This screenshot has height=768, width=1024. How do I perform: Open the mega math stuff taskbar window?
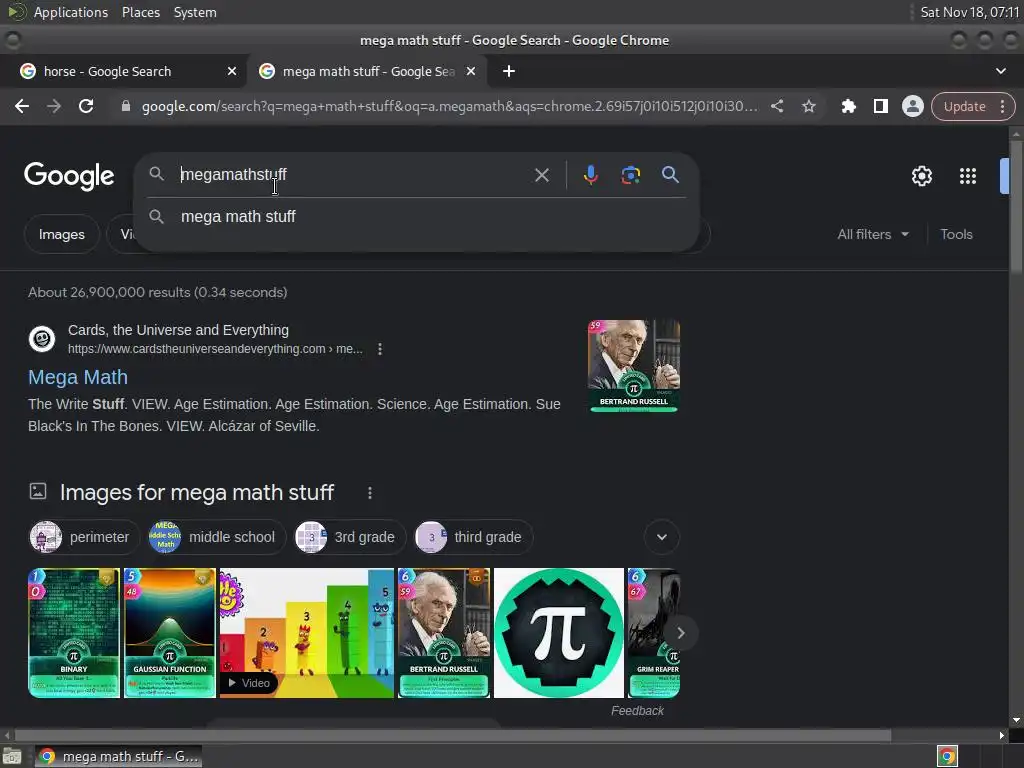tap(118, 756)
